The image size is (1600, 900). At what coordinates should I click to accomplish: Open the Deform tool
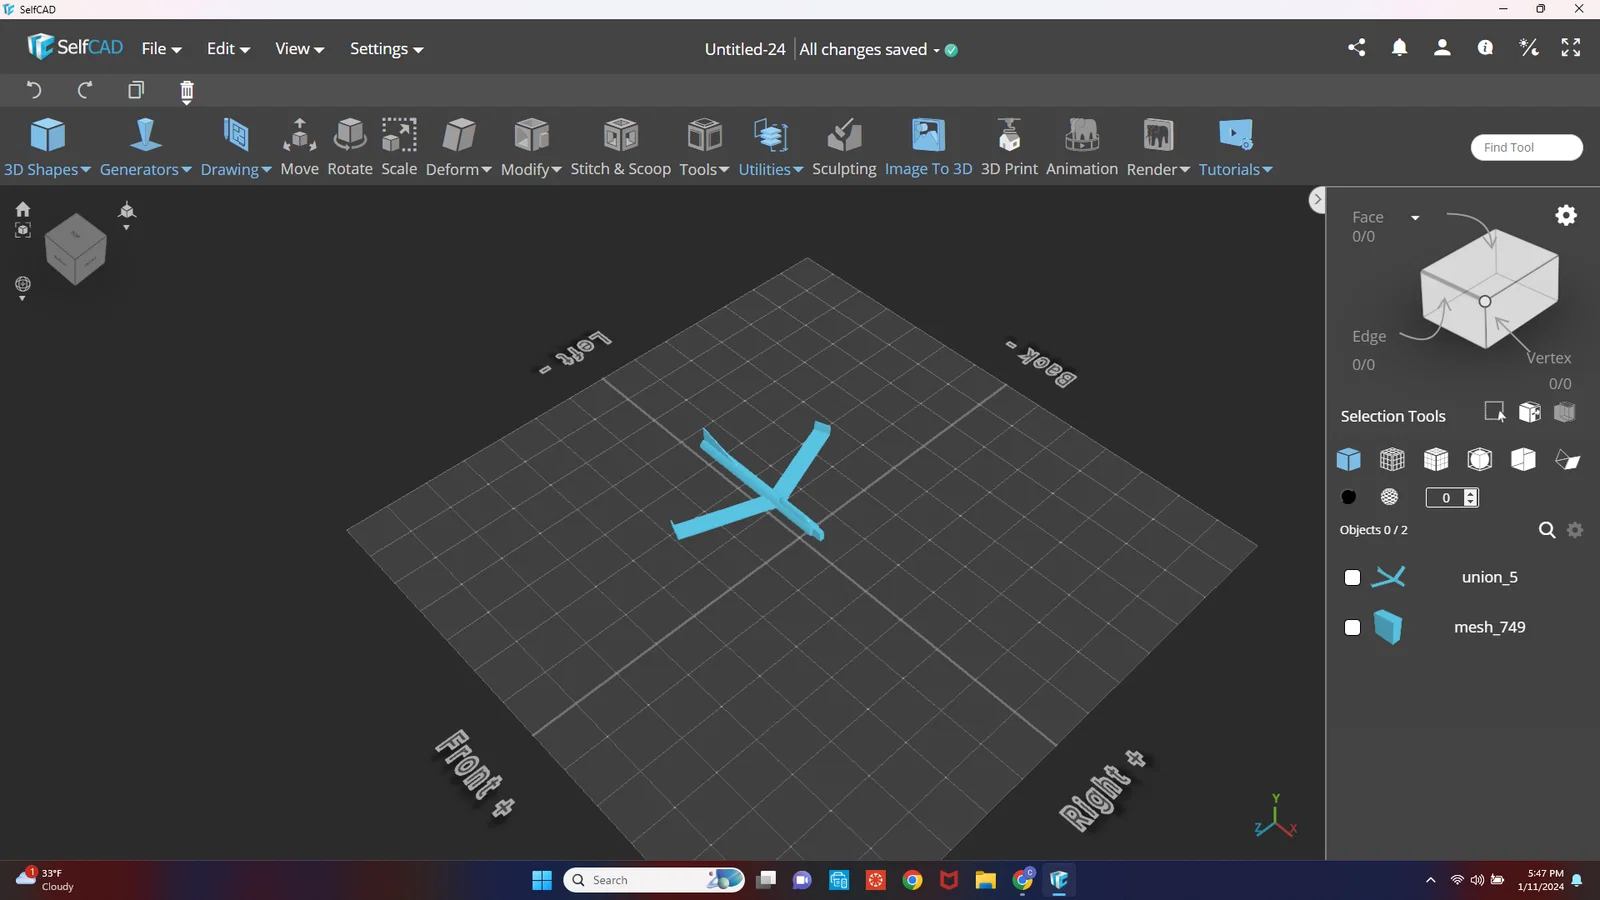pos(459,135)
